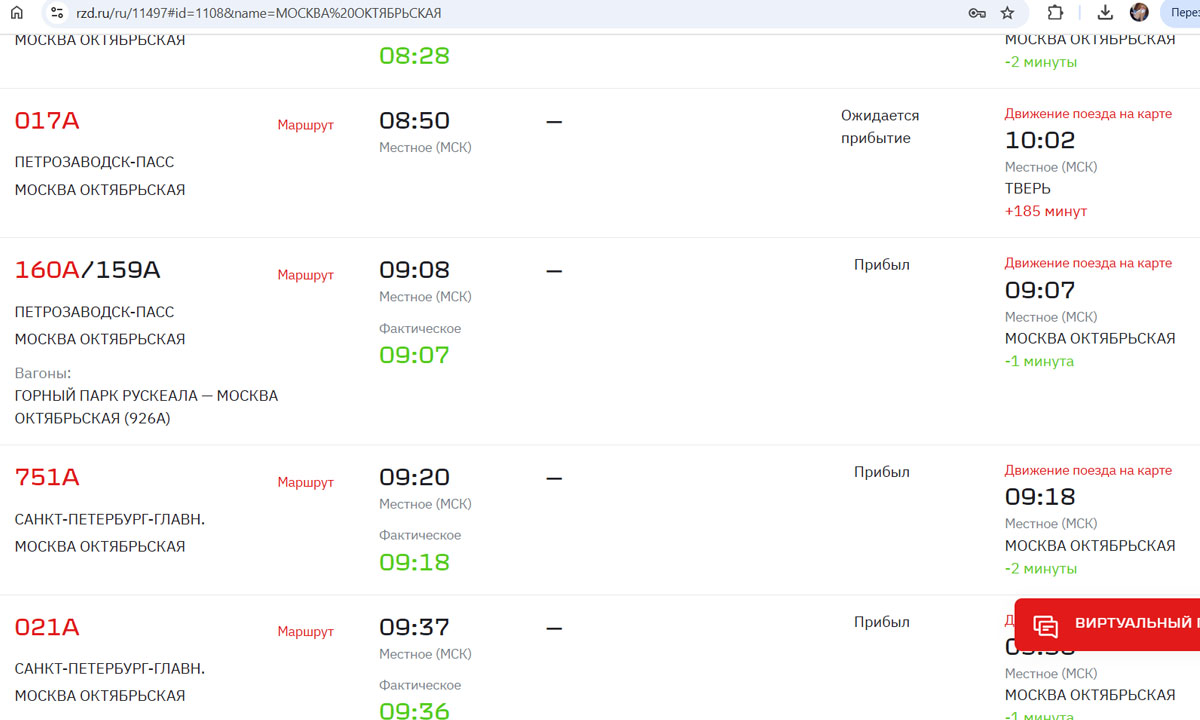Open train 160A number link
The width and height of the screenshot is (1200, 720).
point(47,270)
